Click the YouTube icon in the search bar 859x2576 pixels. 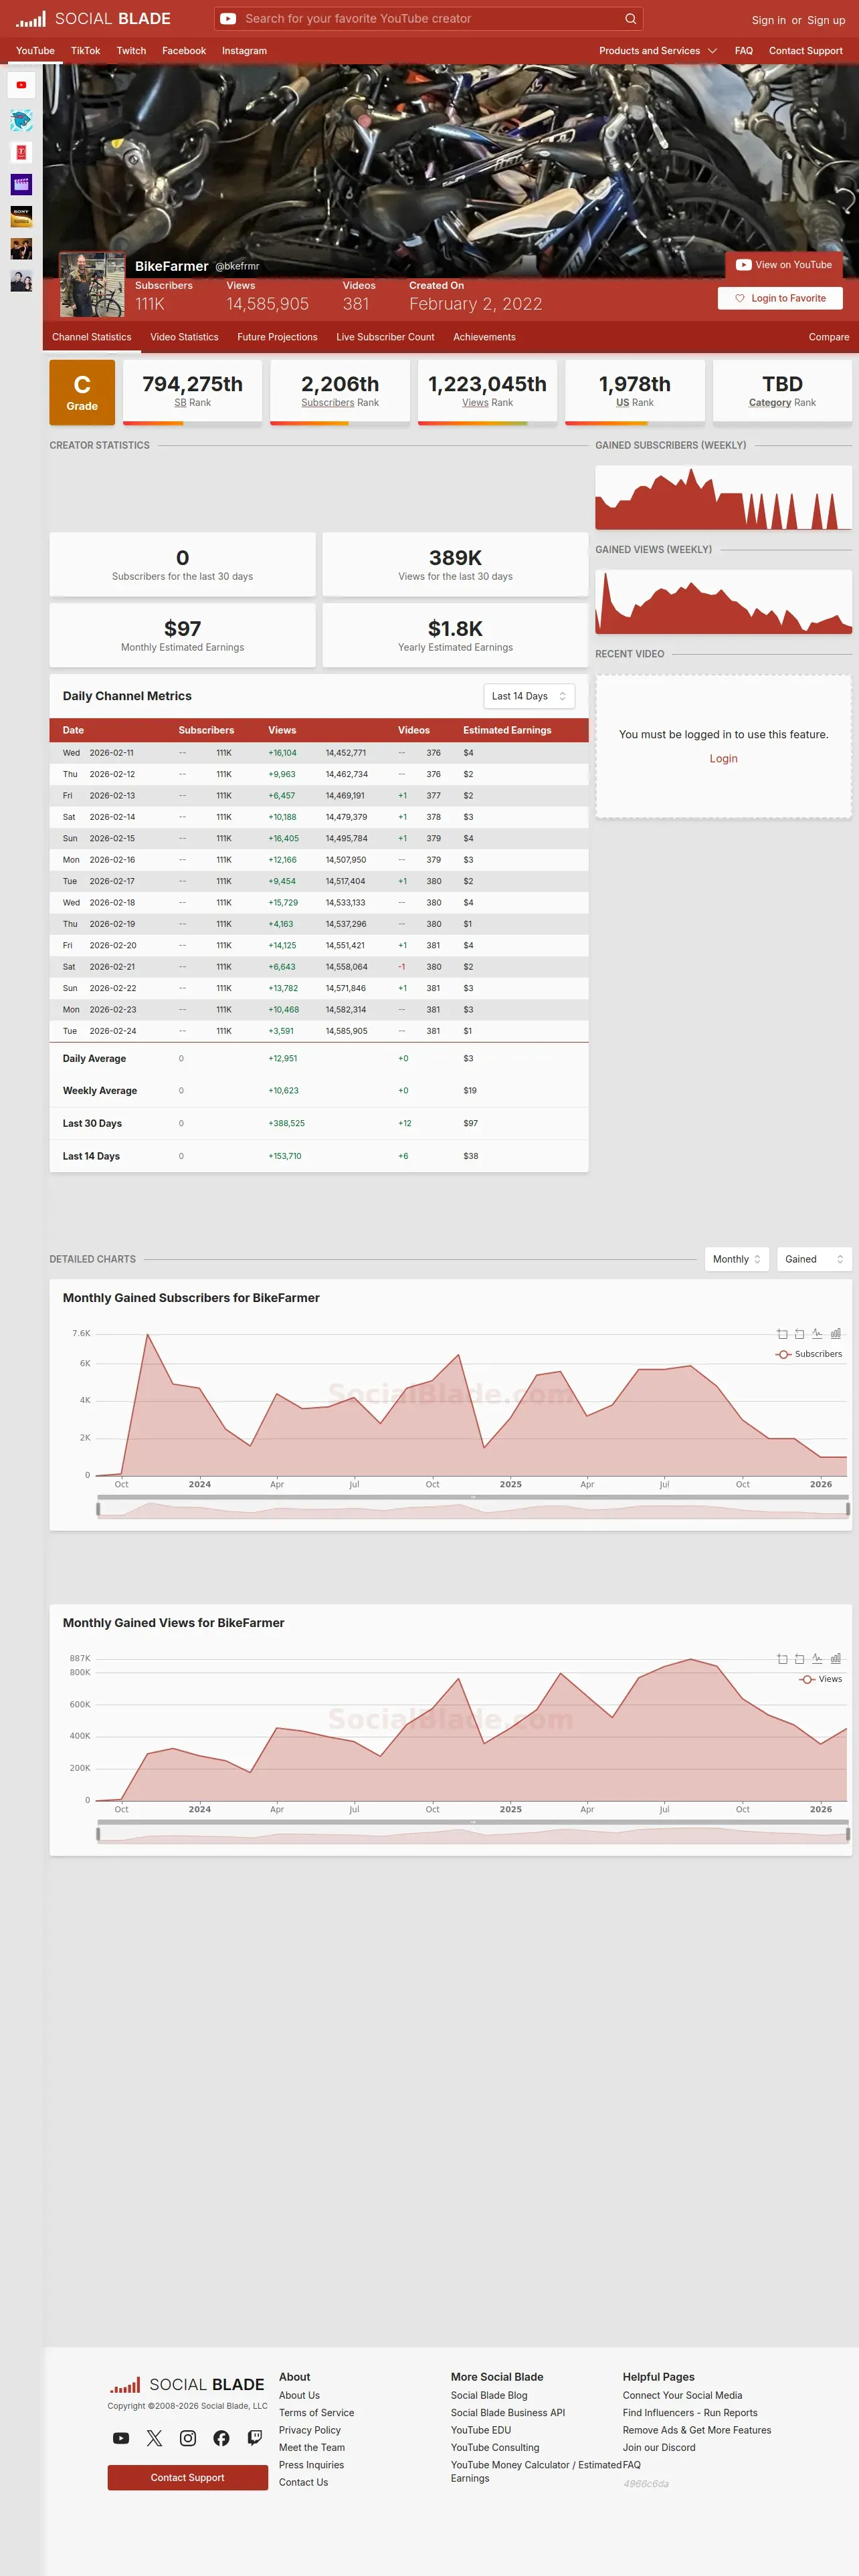click(x=228, y=19)
